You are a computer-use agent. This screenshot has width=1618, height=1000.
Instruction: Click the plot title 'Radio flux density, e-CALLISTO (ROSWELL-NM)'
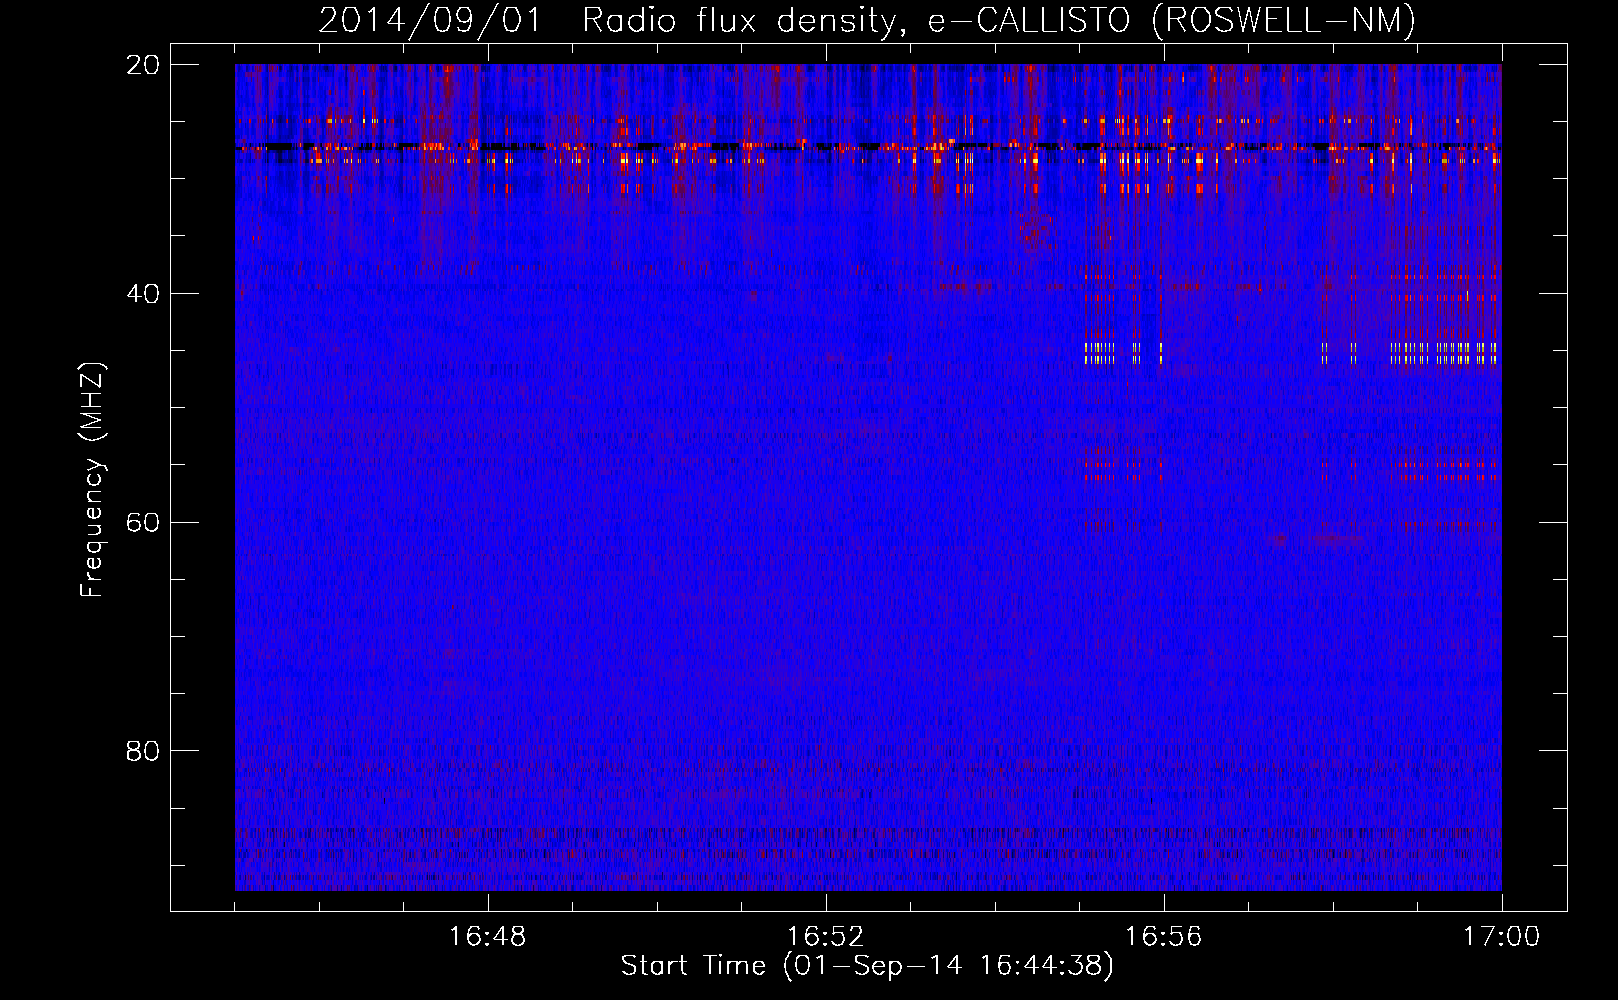pos(999,20)
